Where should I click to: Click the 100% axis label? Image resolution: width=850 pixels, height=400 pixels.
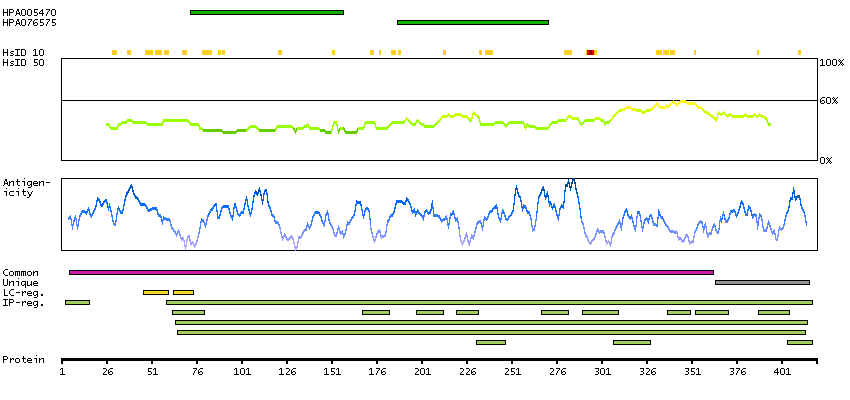coord(830,63)
